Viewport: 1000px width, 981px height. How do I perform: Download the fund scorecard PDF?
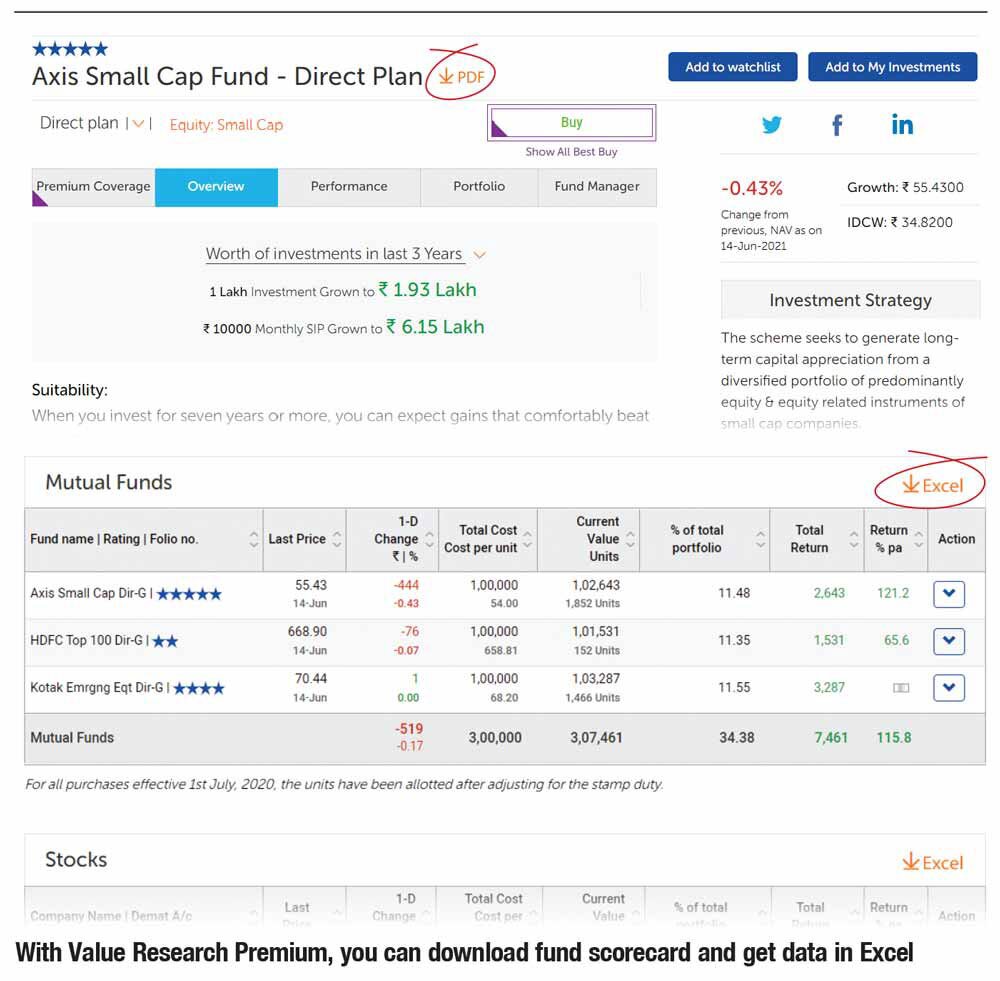click(x=461, y=78)
